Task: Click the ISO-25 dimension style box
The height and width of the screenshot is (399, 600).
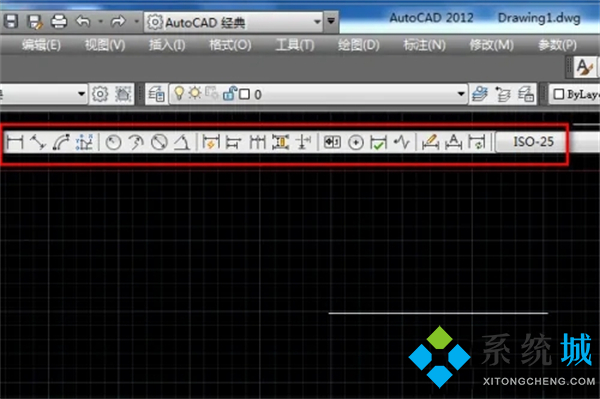Action: [x=533, y=142]
